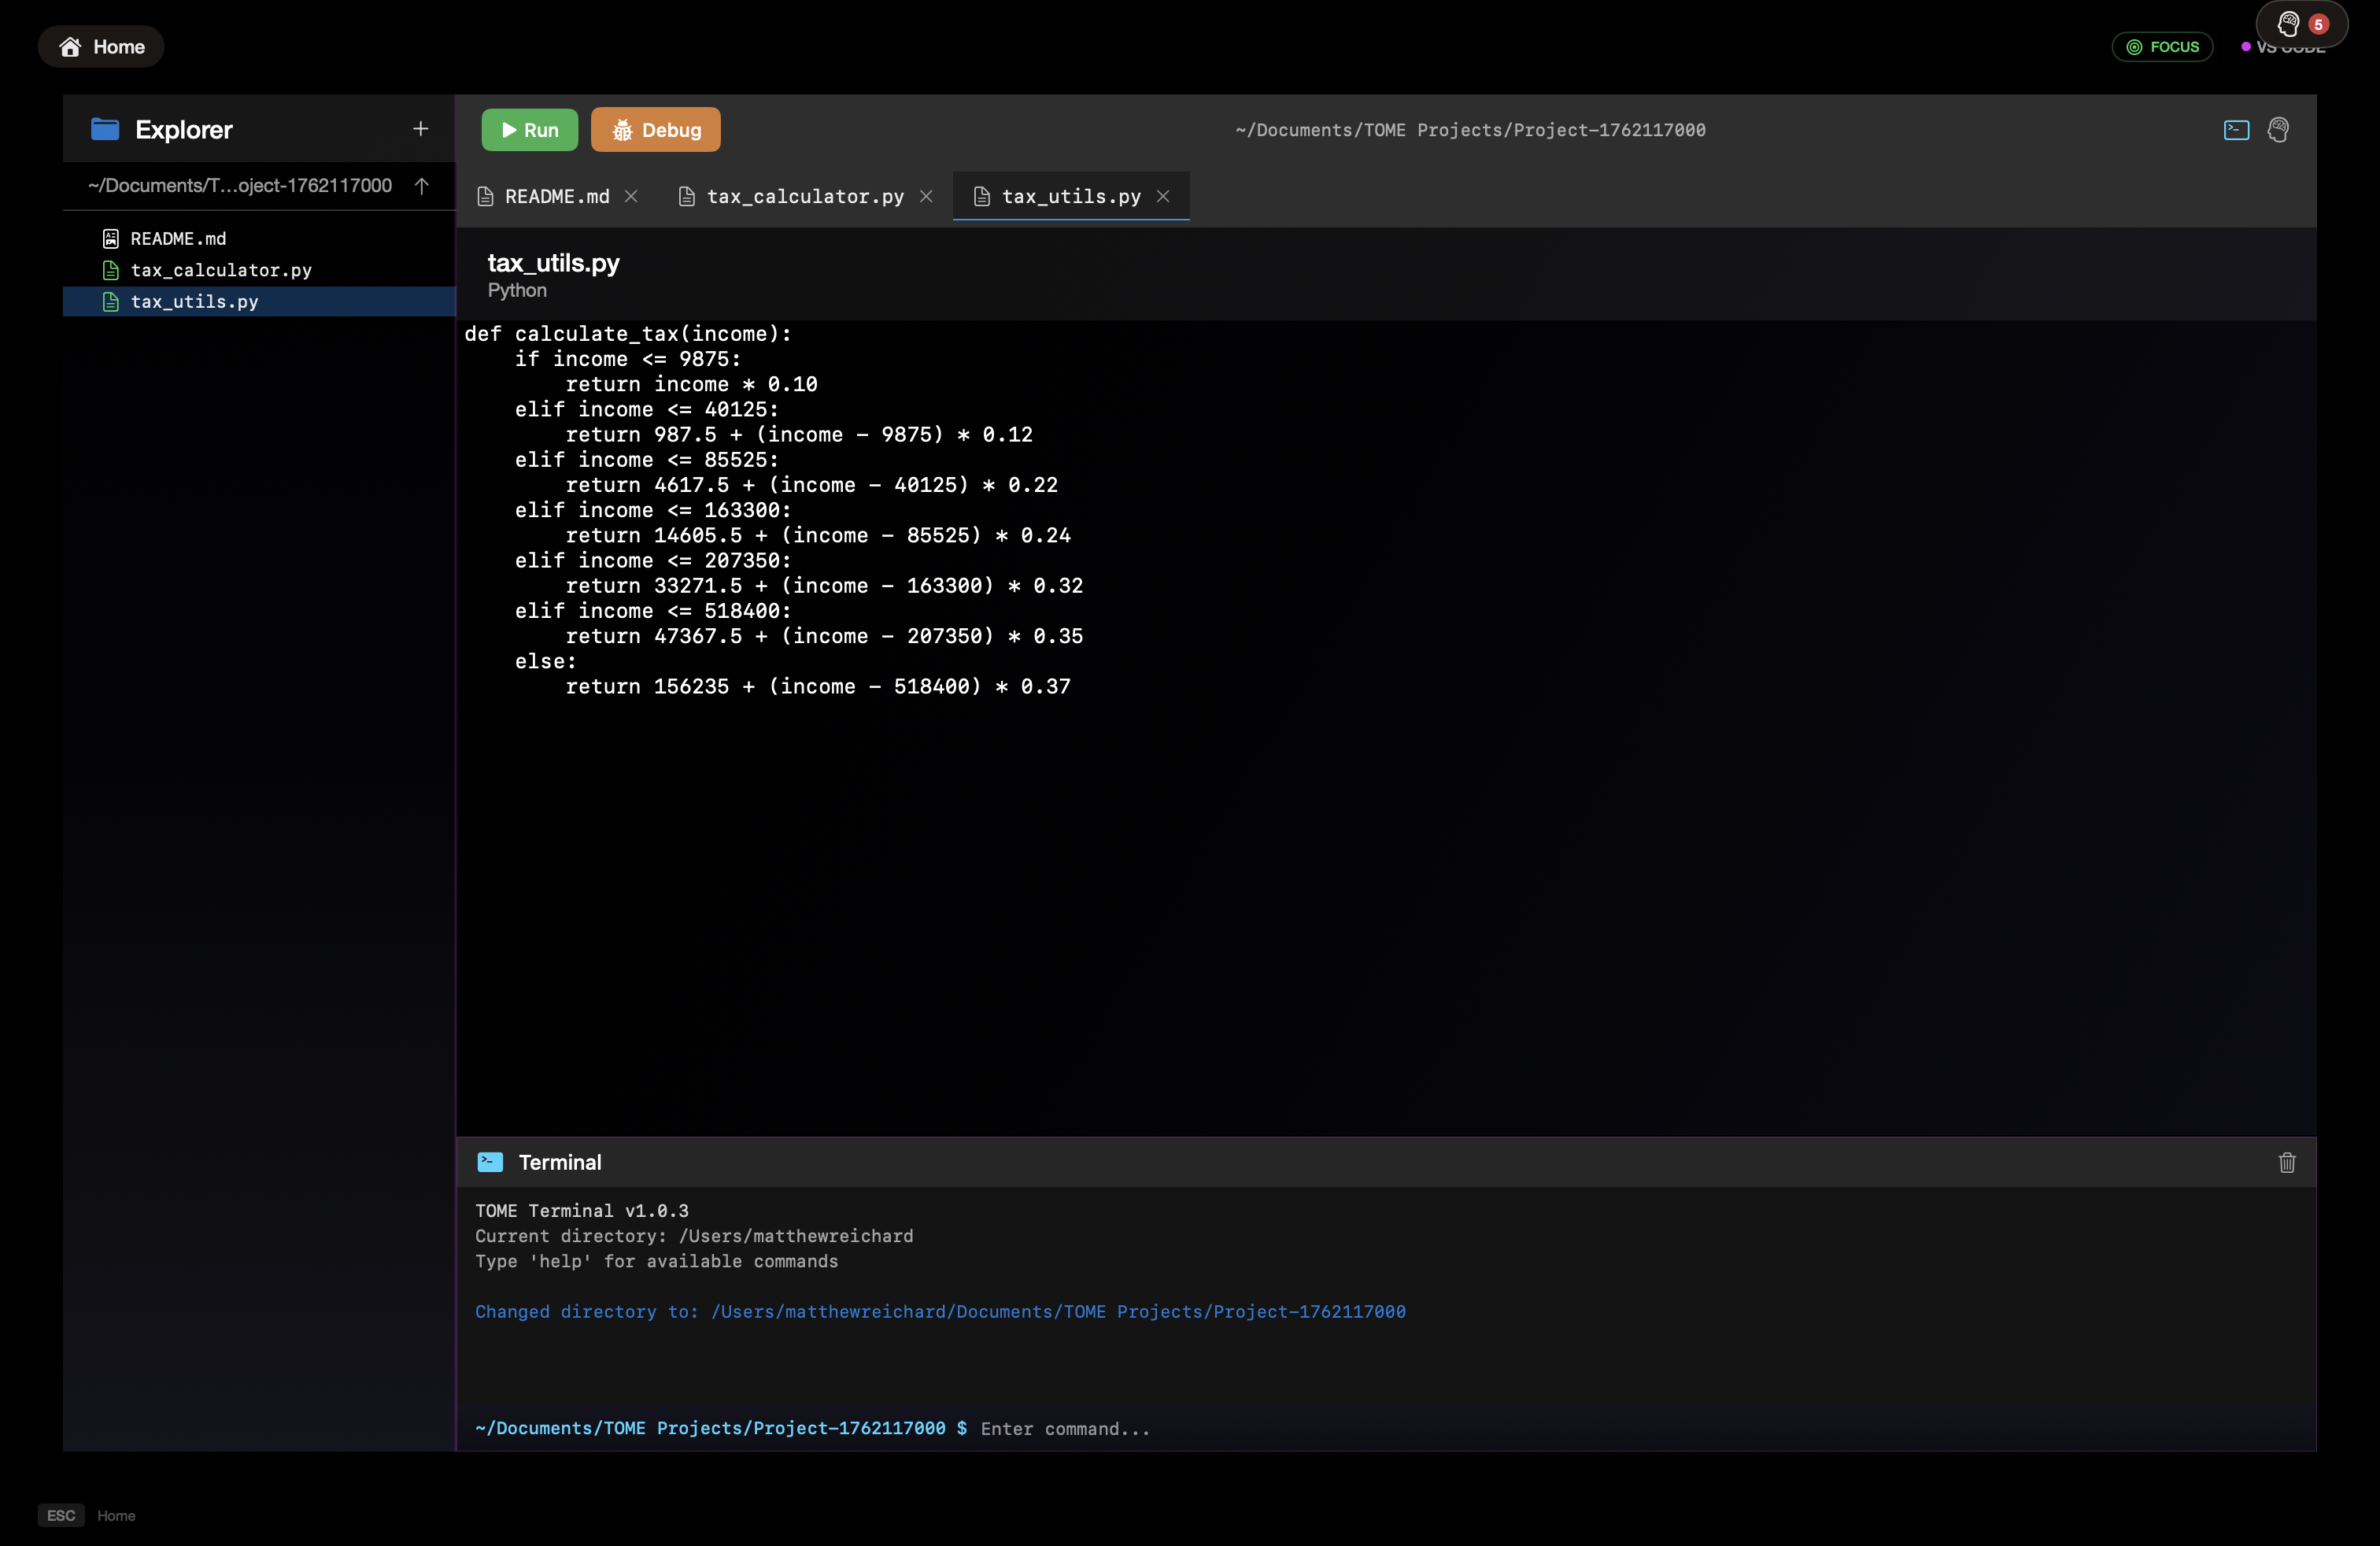Clear the terminal with the trash icon
The image size is (2380, 1546).
[x=2286, y=1162]
